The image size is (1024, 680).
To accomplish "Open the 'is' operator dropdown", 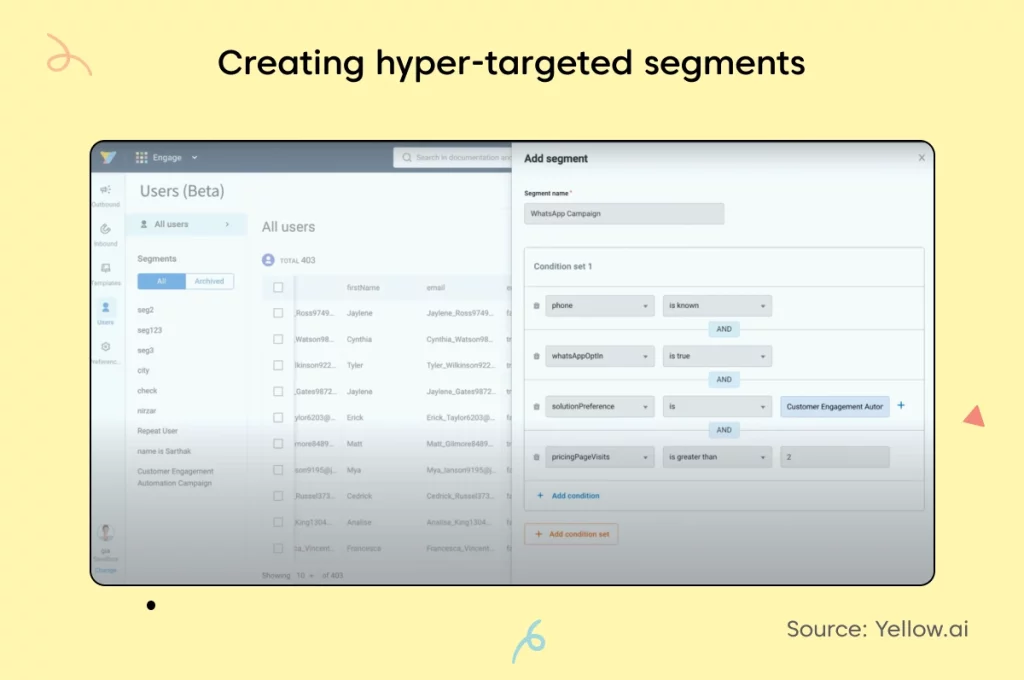I will coord(717,406).
